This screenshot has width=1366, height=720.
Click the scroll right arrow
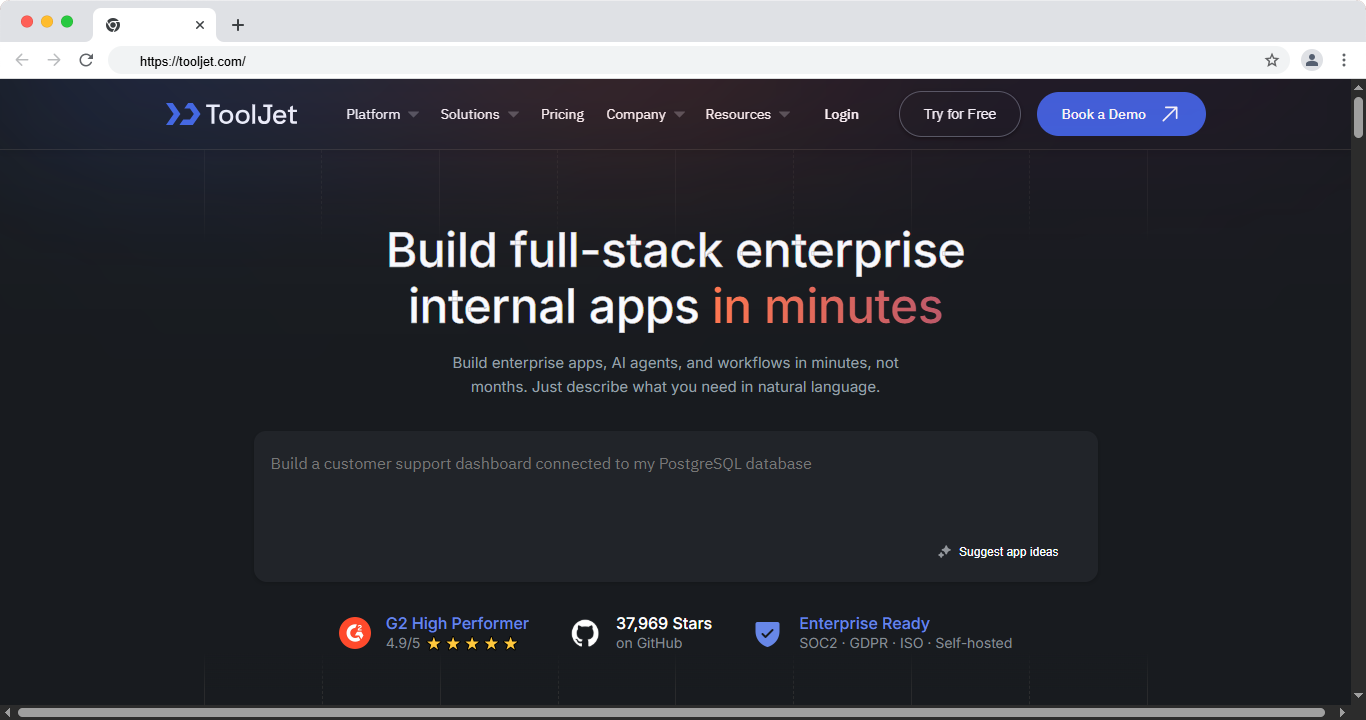pyautogui.click(x=1342, y=713)
